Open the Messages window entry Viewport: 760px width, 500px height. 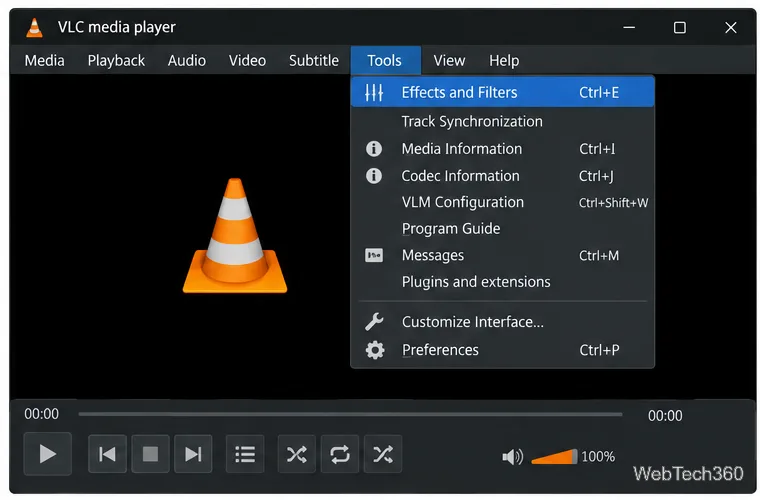pyautogui.click(x=503, y=255)
